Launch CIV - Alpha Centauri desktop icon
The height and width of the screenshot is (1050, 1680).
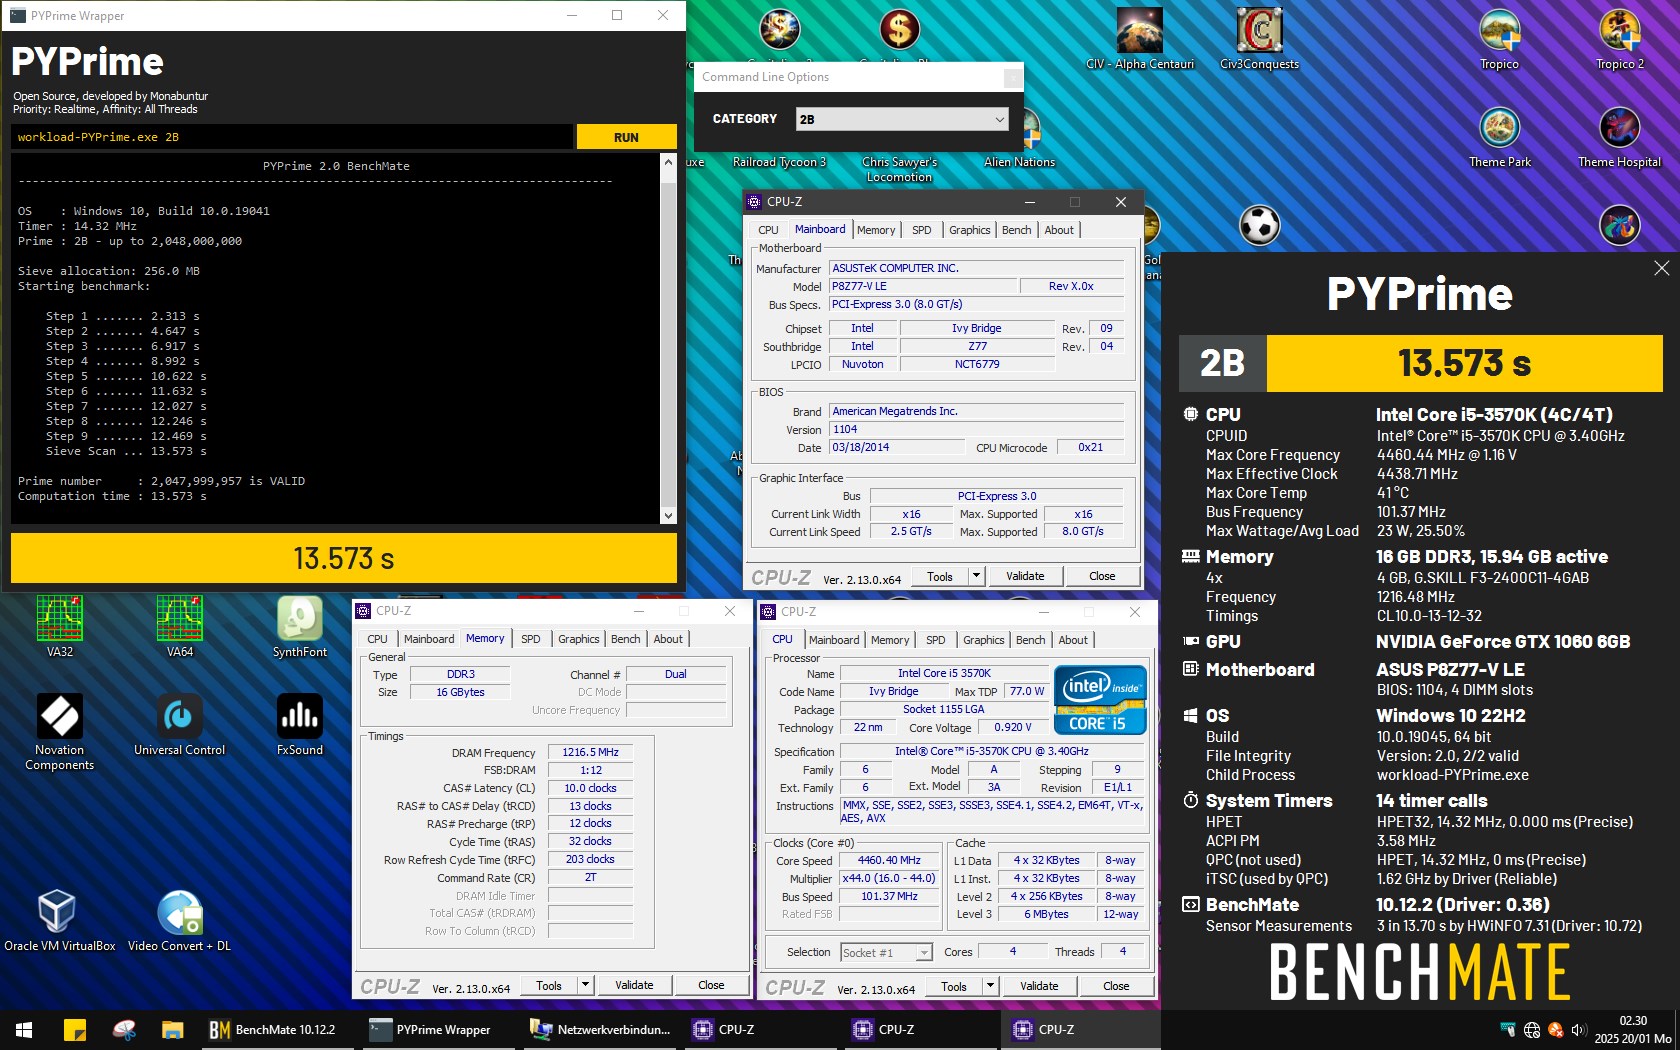[1140, 38]
